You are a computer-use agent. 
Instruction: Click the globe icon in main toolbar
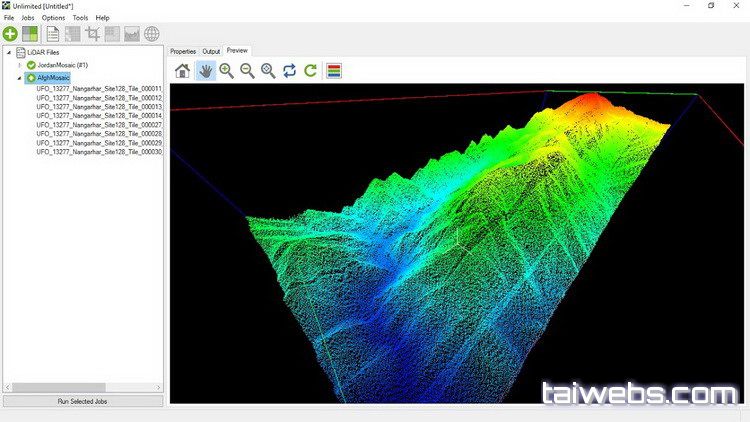point(152,34)
